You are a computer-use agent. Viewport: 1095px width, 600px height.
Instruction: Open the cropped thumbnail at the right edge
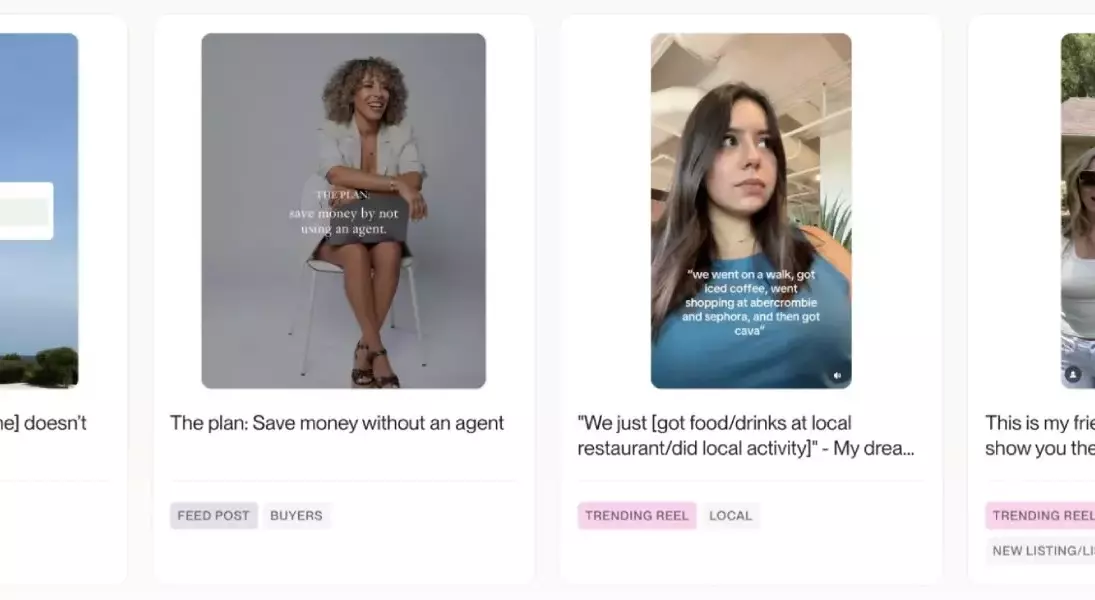coord(1078,211)
